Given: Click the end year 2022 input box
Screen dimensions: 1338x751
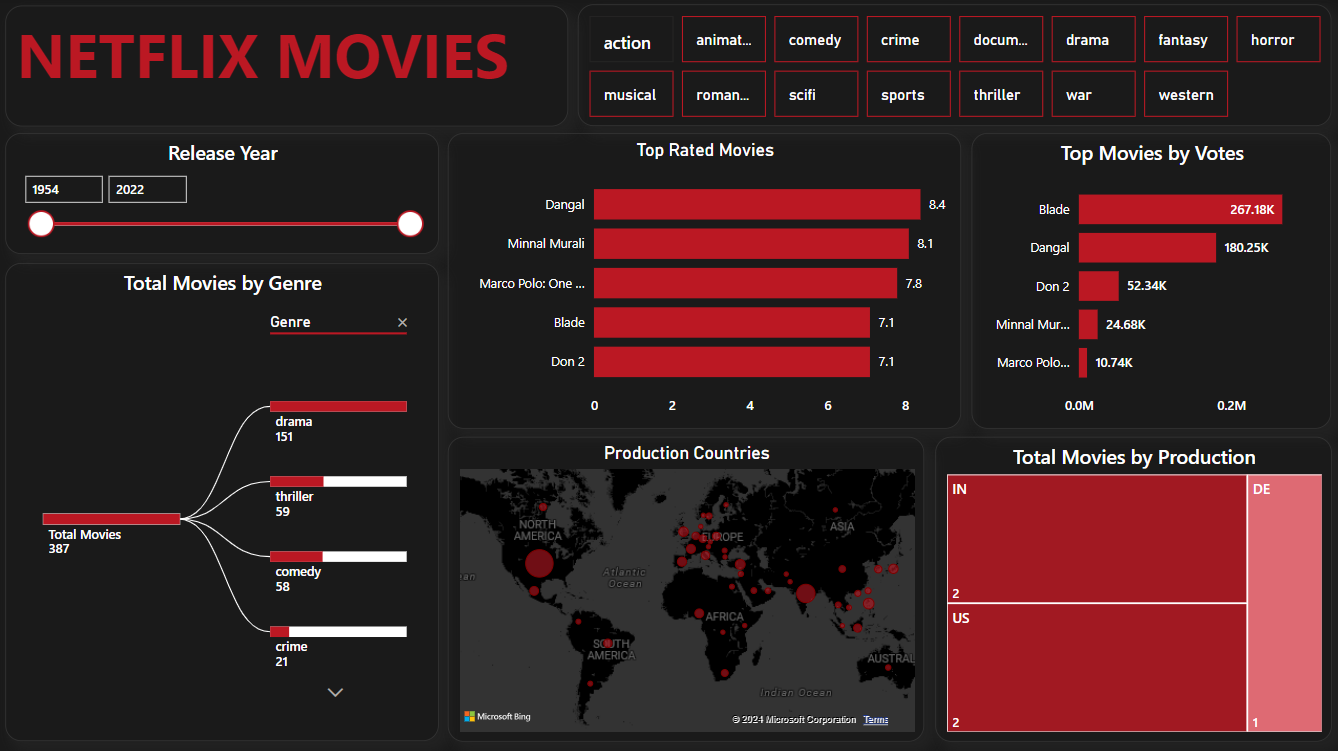Looking at the screenshot, I should pos(147,189).
